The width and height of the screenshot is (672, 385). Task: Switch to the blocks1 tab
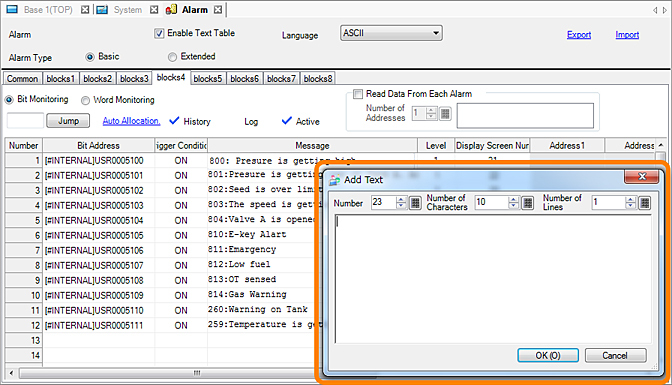pos(60,79)
